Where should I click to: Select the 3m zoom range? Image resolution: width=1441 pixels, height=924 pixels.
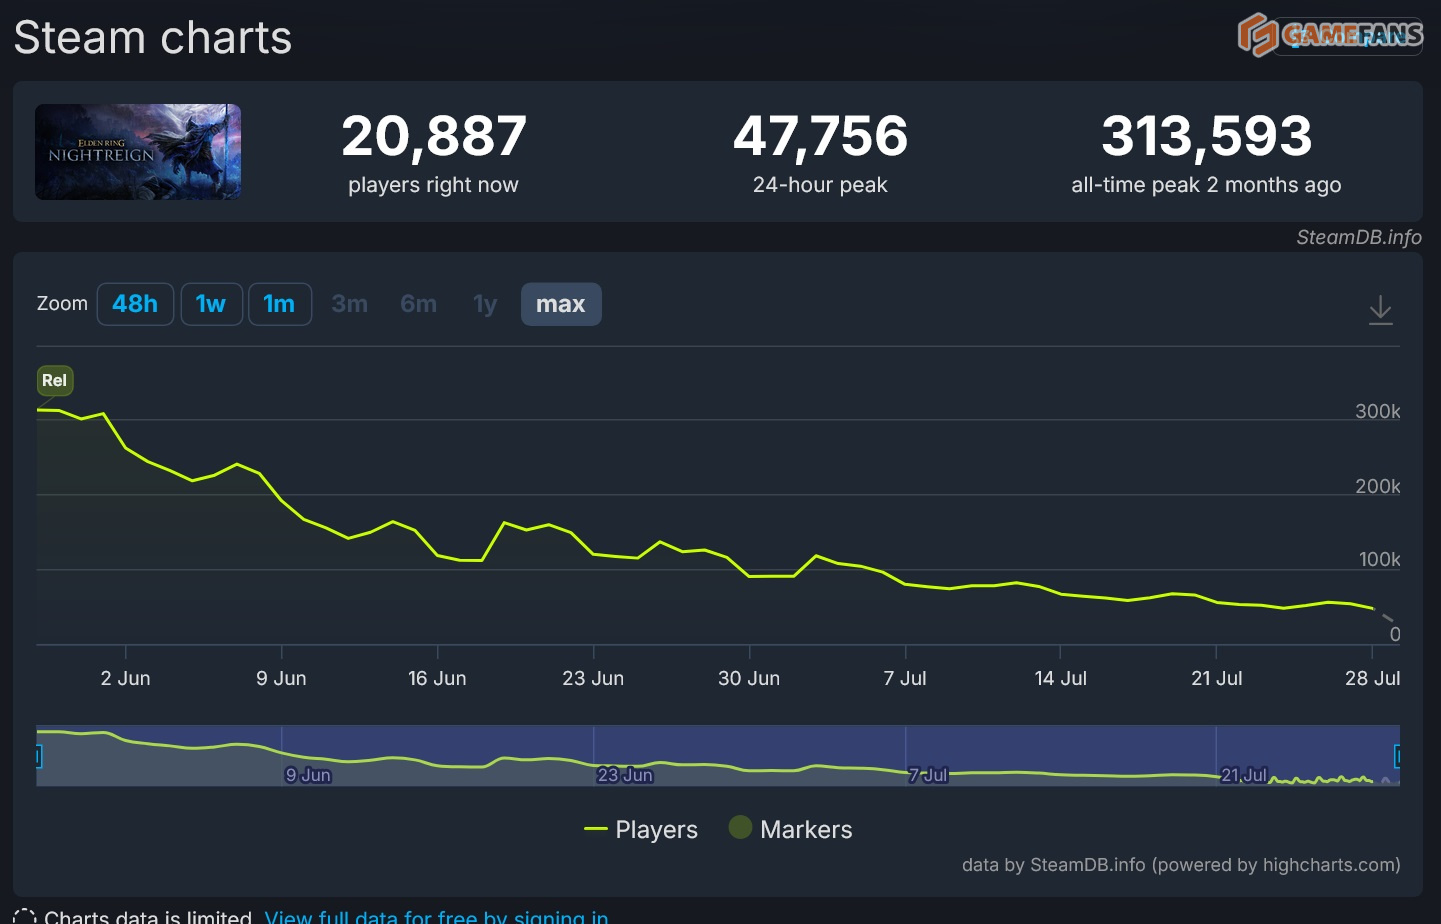click(x=350, y=304)
